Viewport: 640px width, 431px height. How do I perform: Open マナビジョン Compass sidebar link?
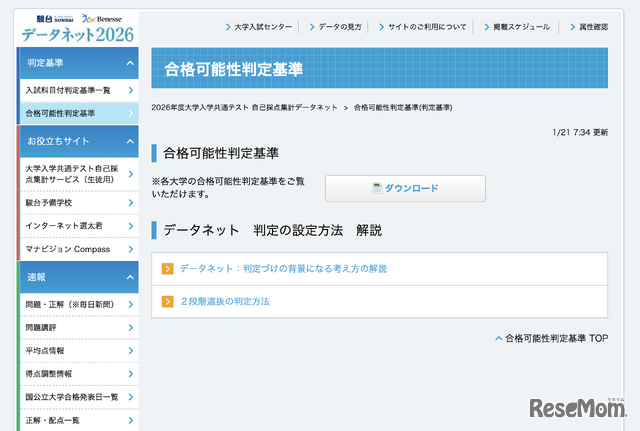pyautogui.click(x=79, y=249)
